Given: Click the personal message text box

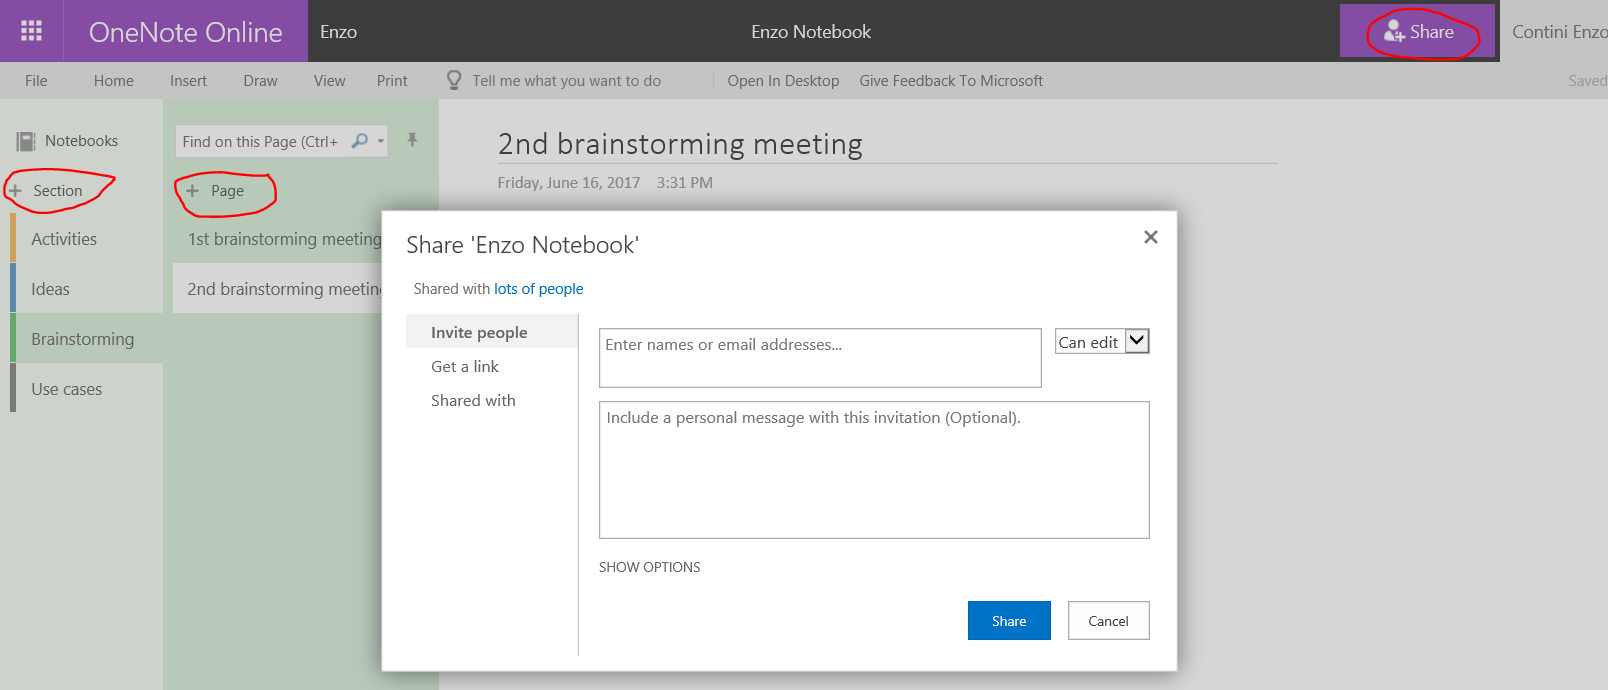Looking at the screenshot, I should point(873,470).
